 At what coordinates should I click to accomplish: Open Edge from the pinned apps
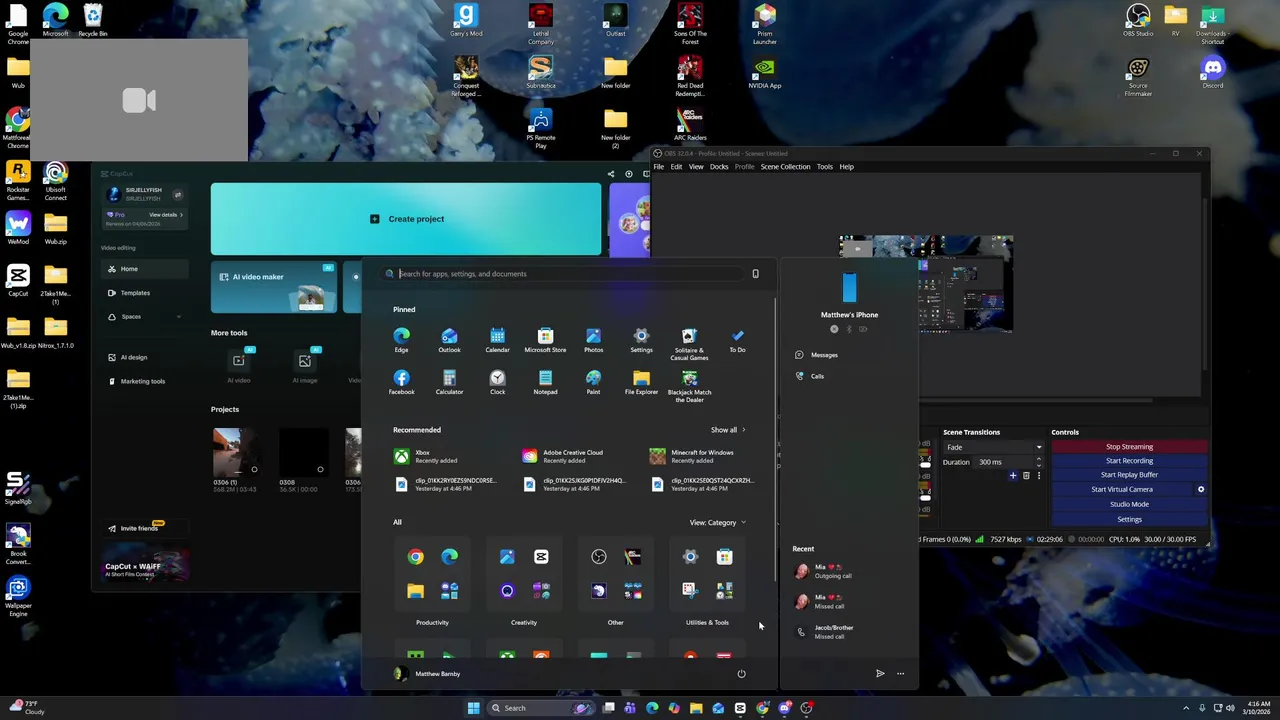pos(401,340)
